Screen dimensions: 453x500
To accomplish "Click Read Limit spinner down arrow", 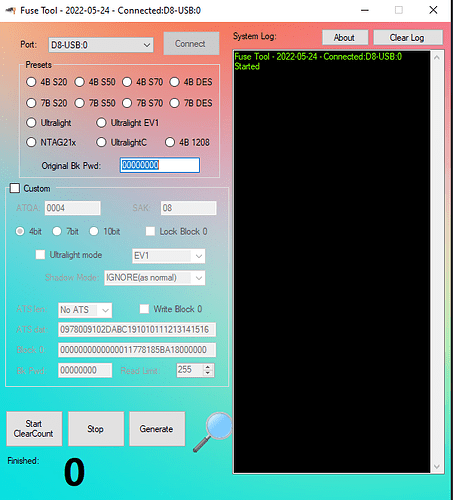I will [208, 373].
